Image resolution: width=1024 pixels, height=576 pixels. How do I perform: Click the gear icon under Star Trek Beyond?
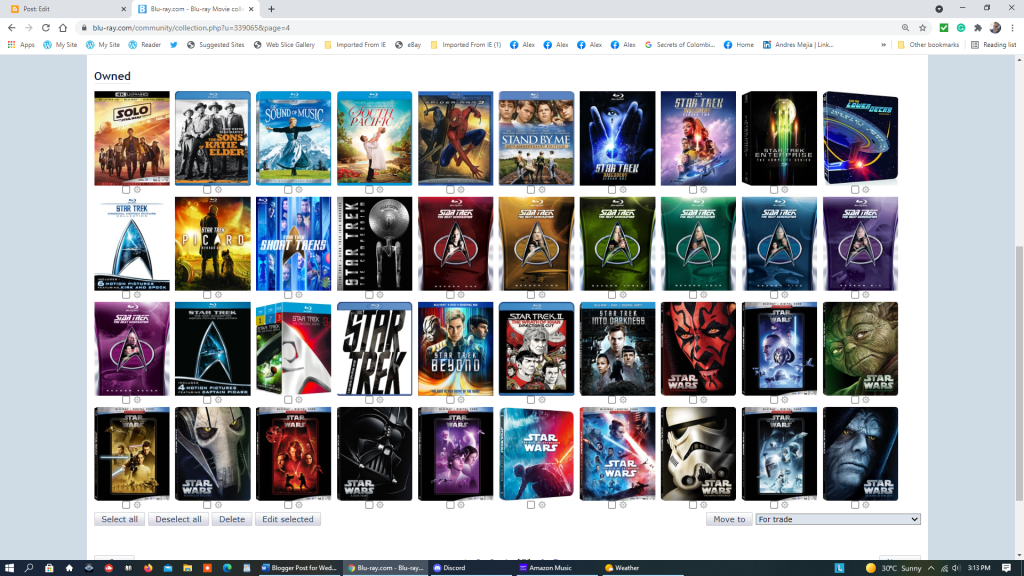[461, 400]
